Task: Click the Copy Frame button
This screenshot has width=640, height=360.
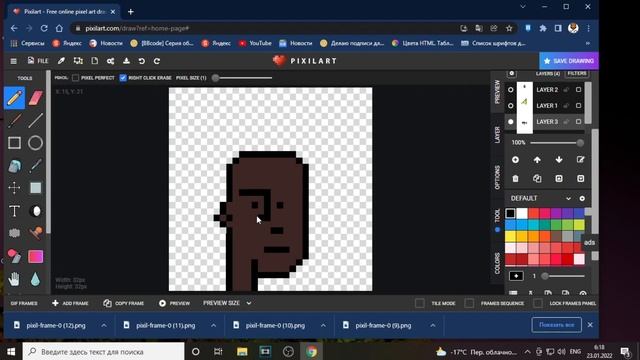Action: click(x=124, y=303)
